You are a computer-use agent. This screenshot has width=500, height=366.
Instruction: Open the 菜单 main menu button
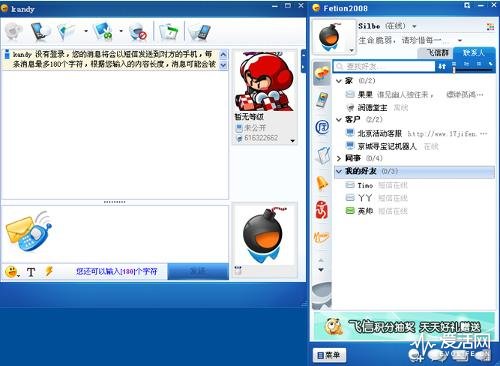[329, 355]
